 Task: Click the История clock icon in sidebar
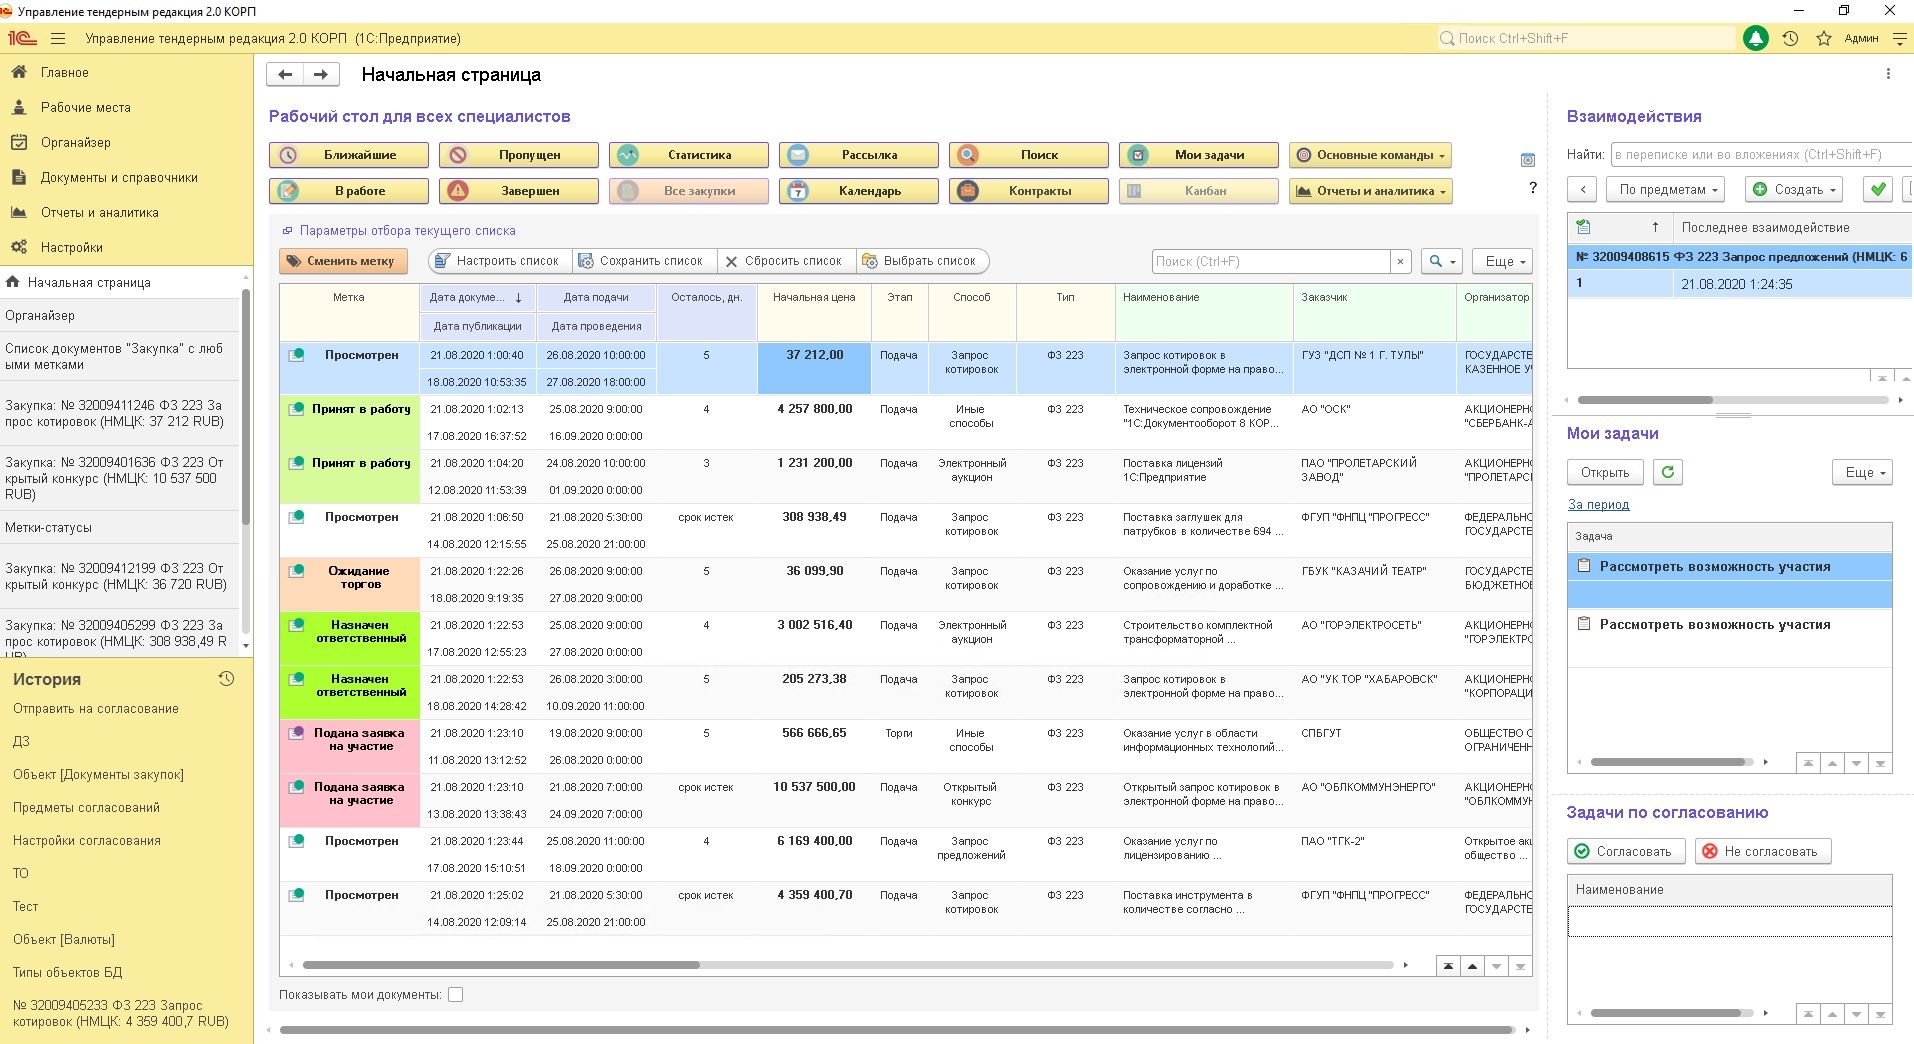pos(226,679)
